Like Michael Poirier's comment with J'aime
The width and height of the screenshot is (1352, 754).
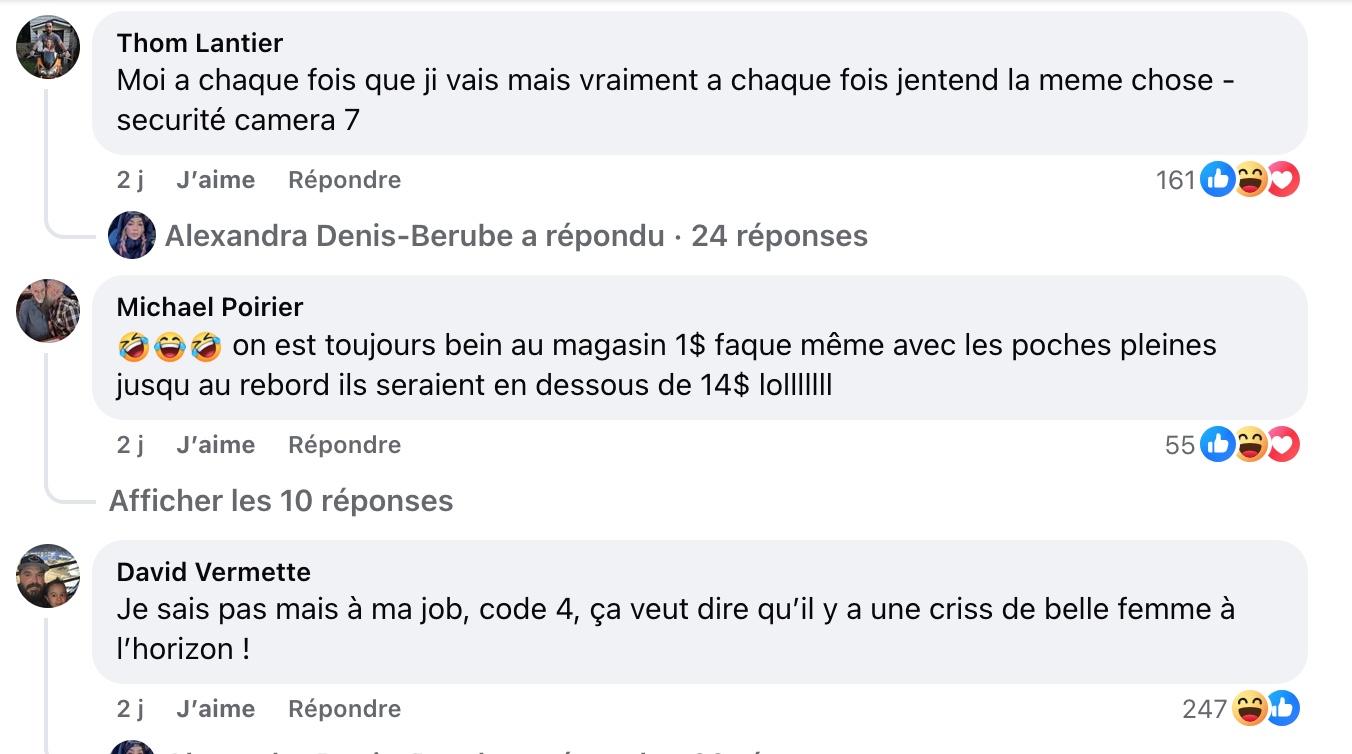pos(215,445)
